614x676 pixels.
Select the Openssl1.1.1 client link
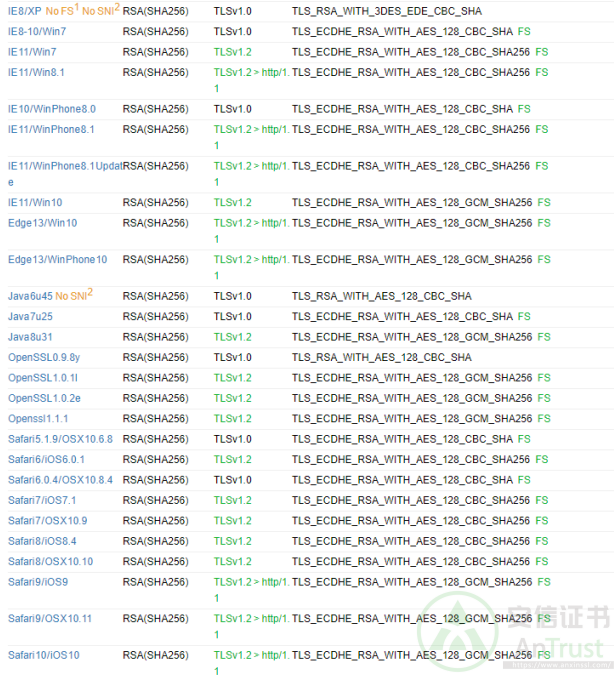(38, 418)
